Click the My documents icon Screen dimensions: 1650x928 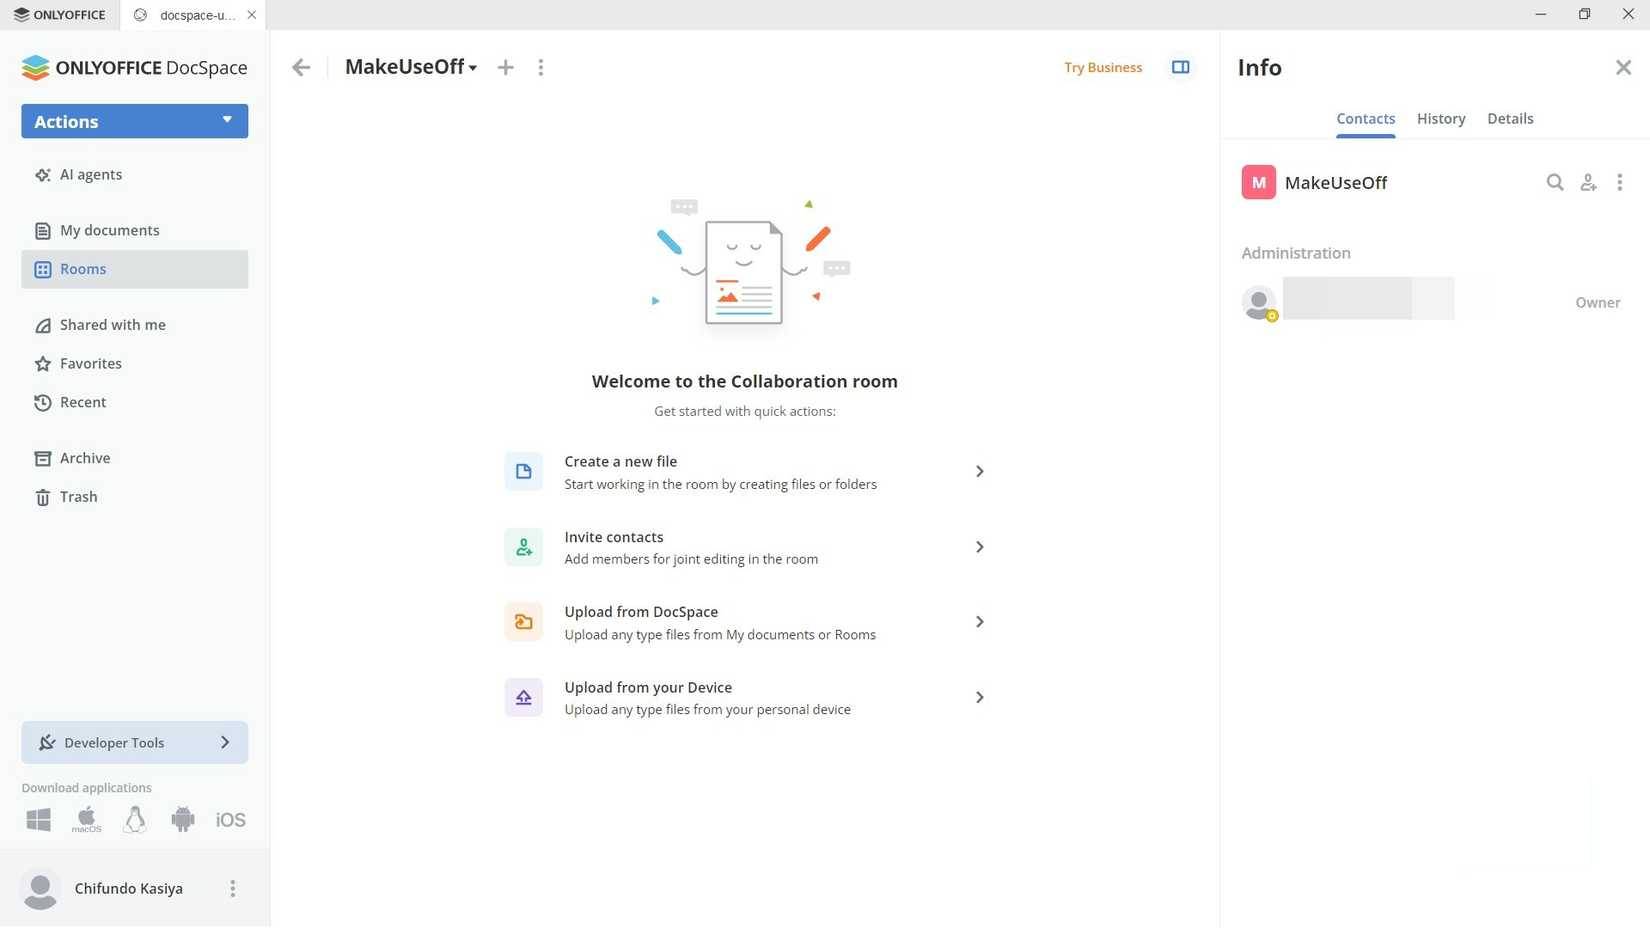42,231
